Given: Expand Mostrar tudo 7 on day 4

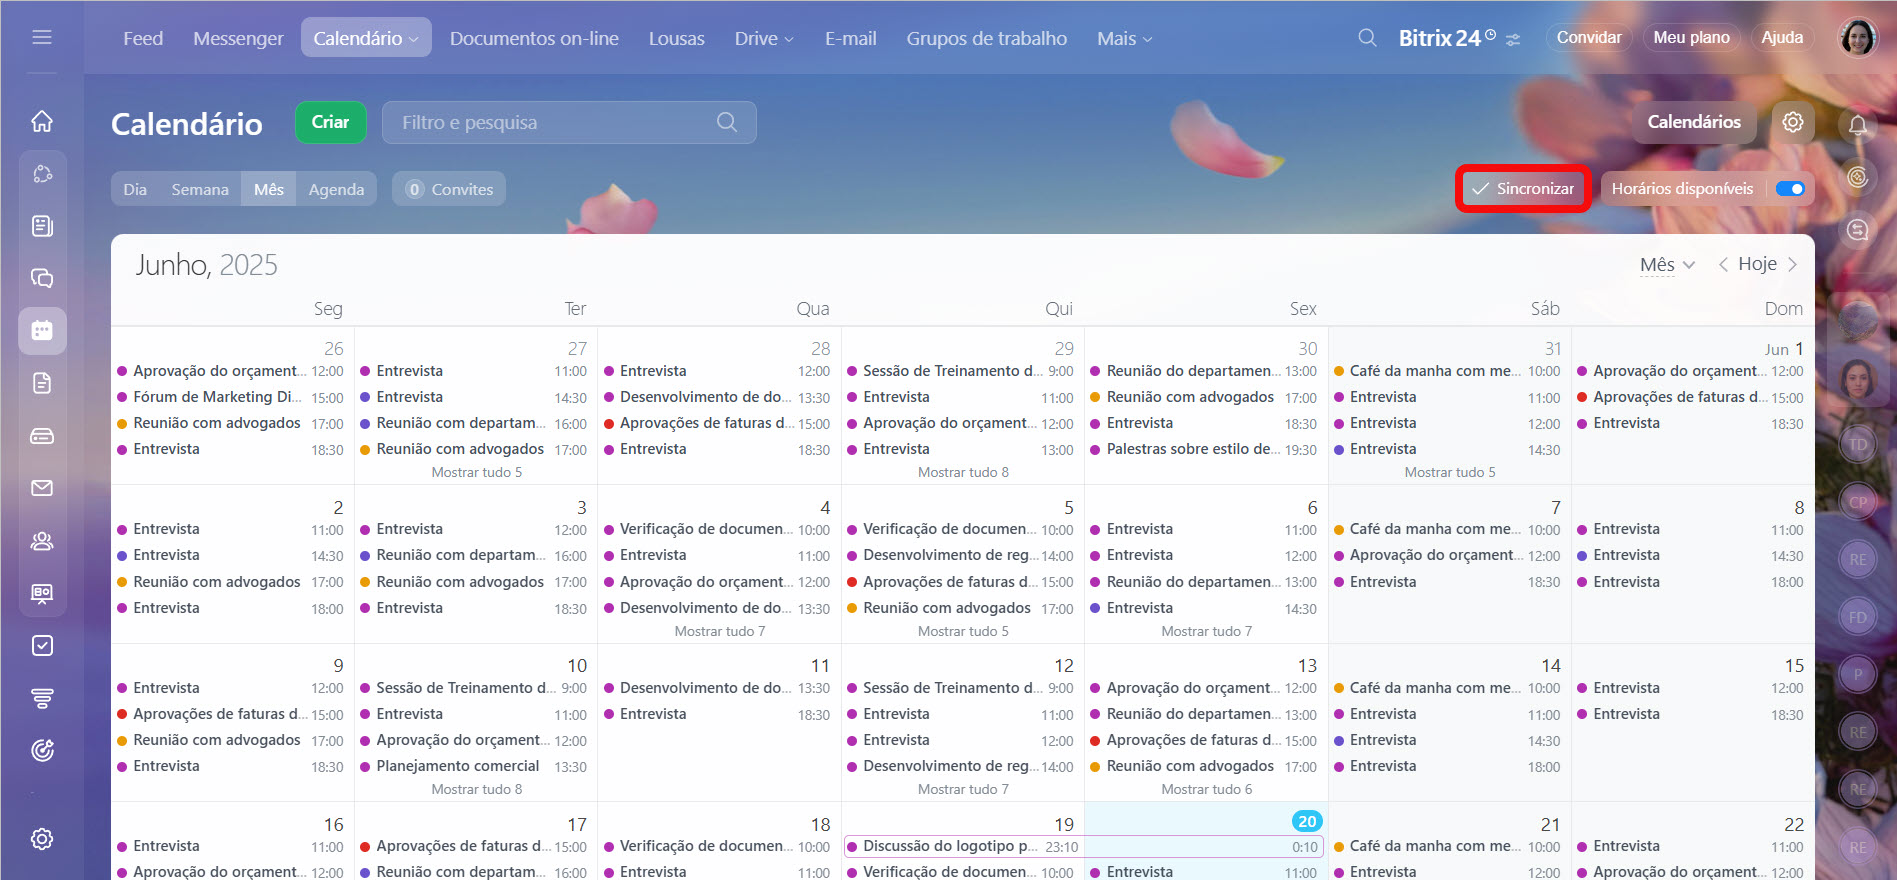Looking at the screenshot, I should [720, 631].
